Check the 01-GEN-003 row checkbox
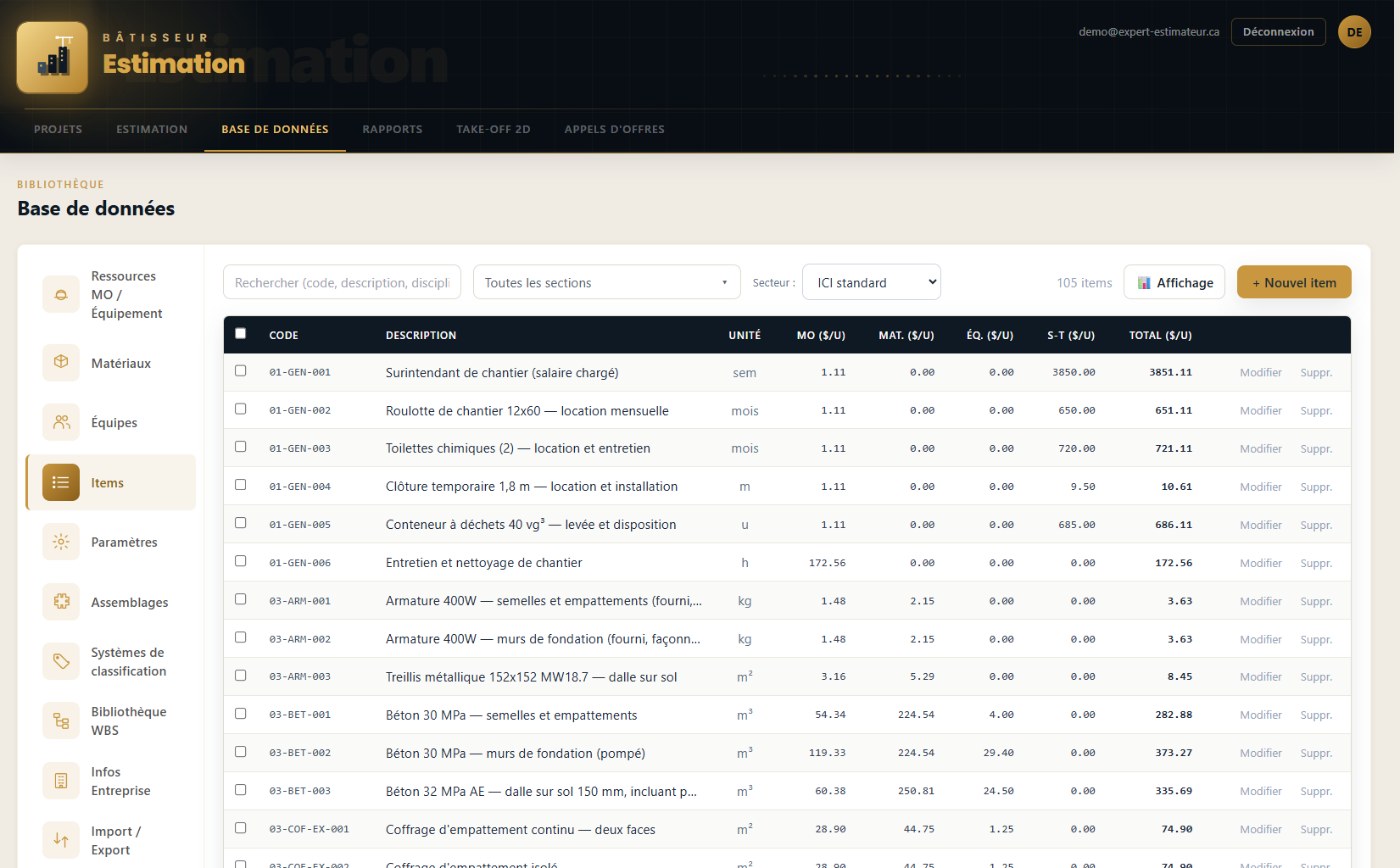This screenshot has width=1400, height=868. (240, 446)
